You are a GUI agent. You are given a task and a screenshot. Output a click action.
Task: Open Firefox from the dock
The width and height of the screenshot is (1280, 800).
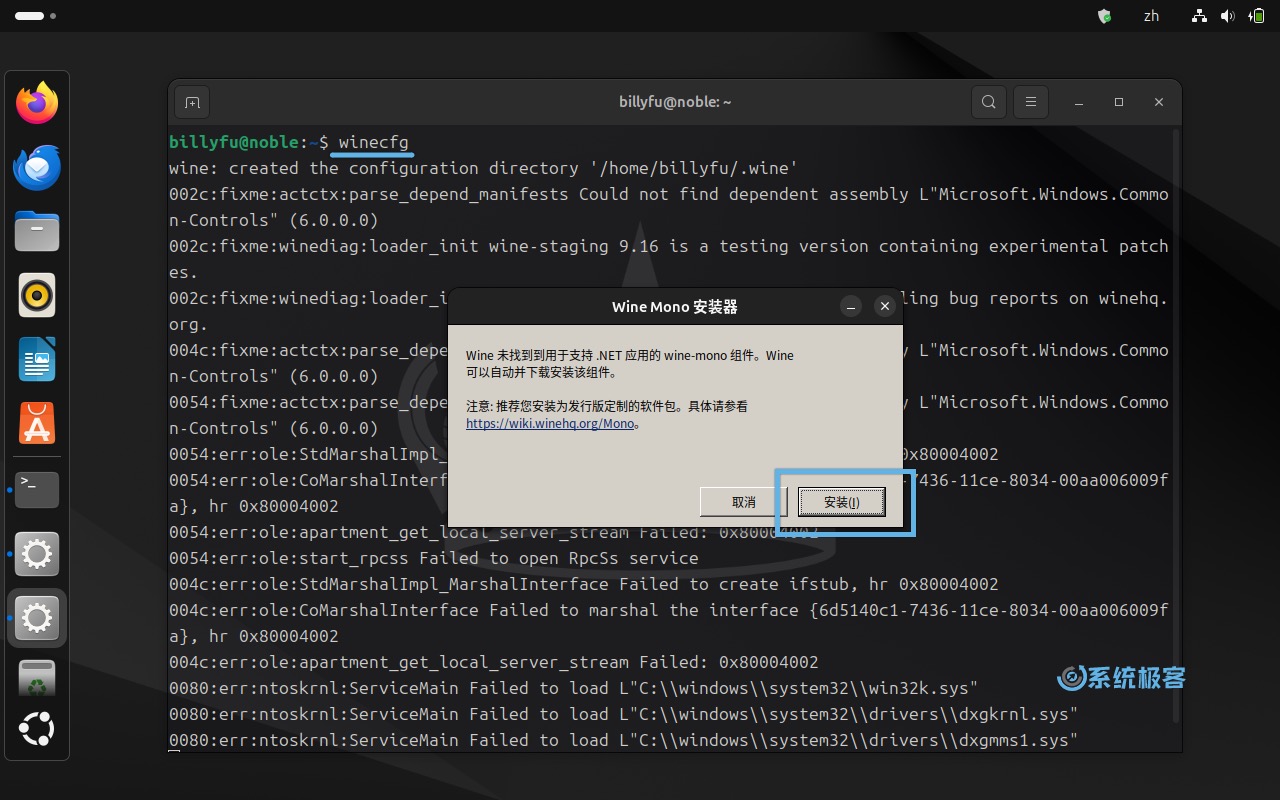(x=37, y=103)
